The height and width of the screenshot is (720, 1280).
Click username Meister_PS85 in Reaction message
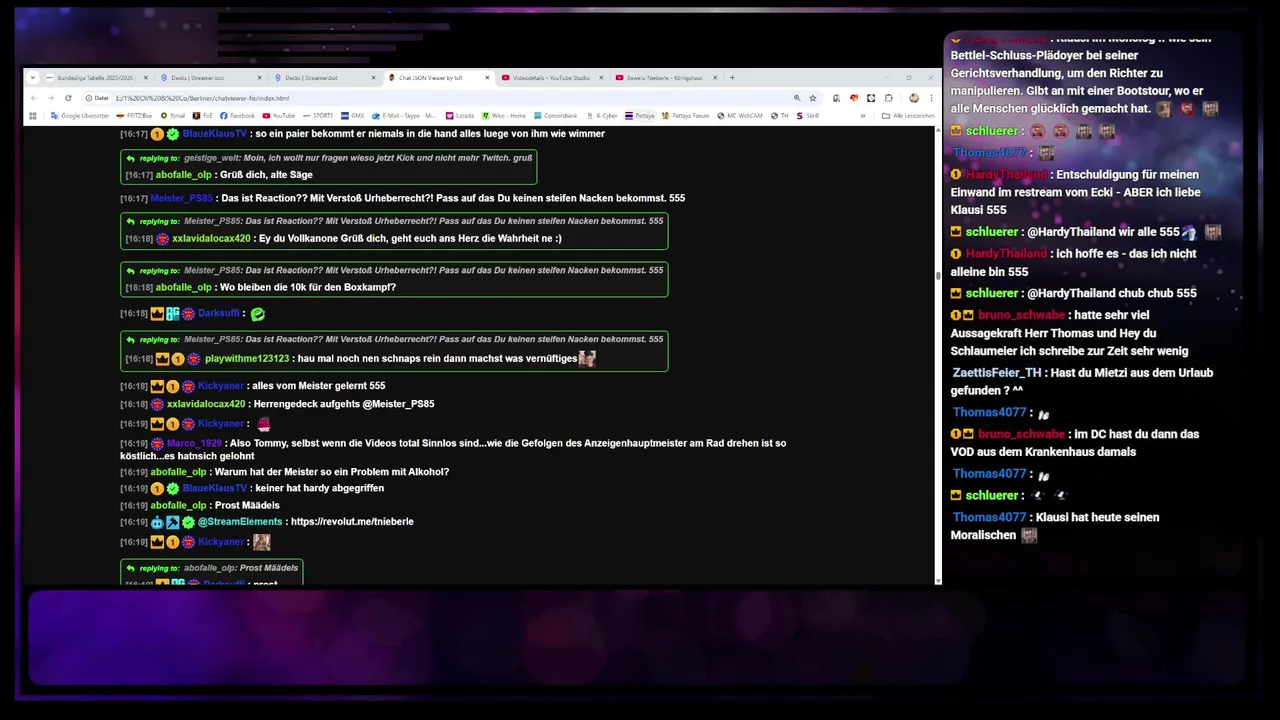tap(181, 198)
